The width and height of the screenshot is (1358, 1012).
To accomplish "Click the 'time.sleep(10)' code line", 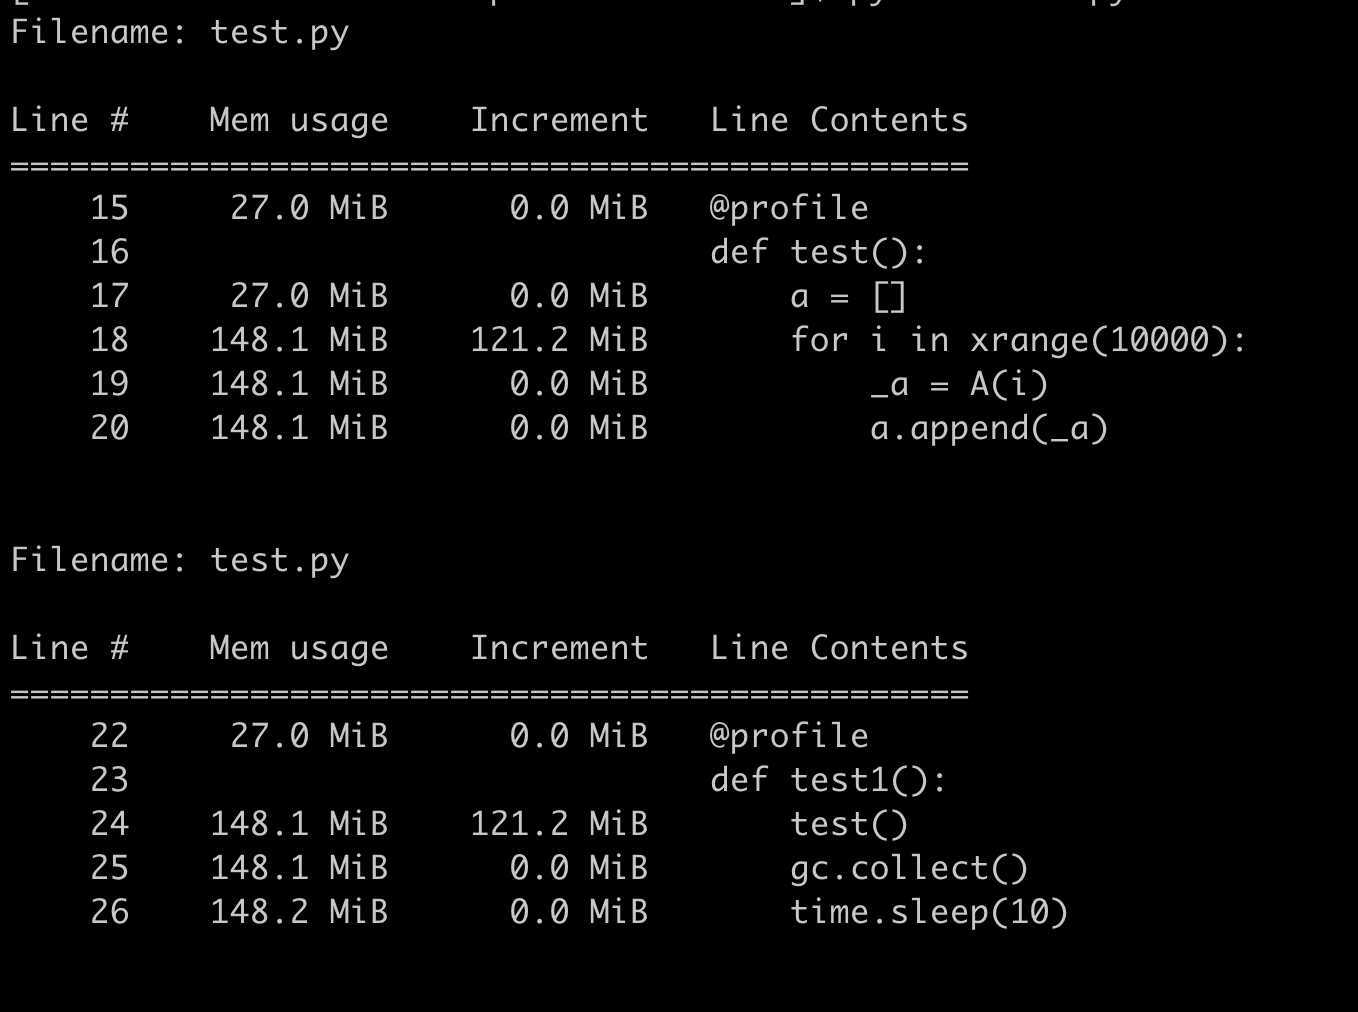I will coord(929,912).
